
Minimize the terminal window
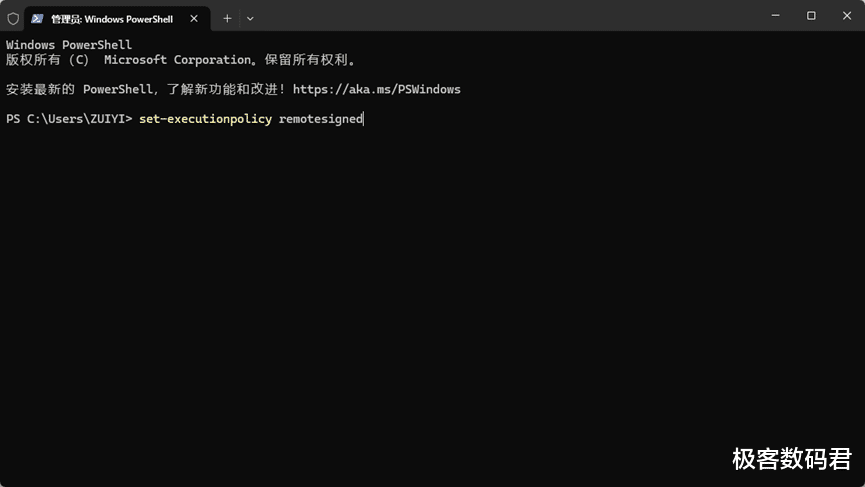[x=775, y=15]
